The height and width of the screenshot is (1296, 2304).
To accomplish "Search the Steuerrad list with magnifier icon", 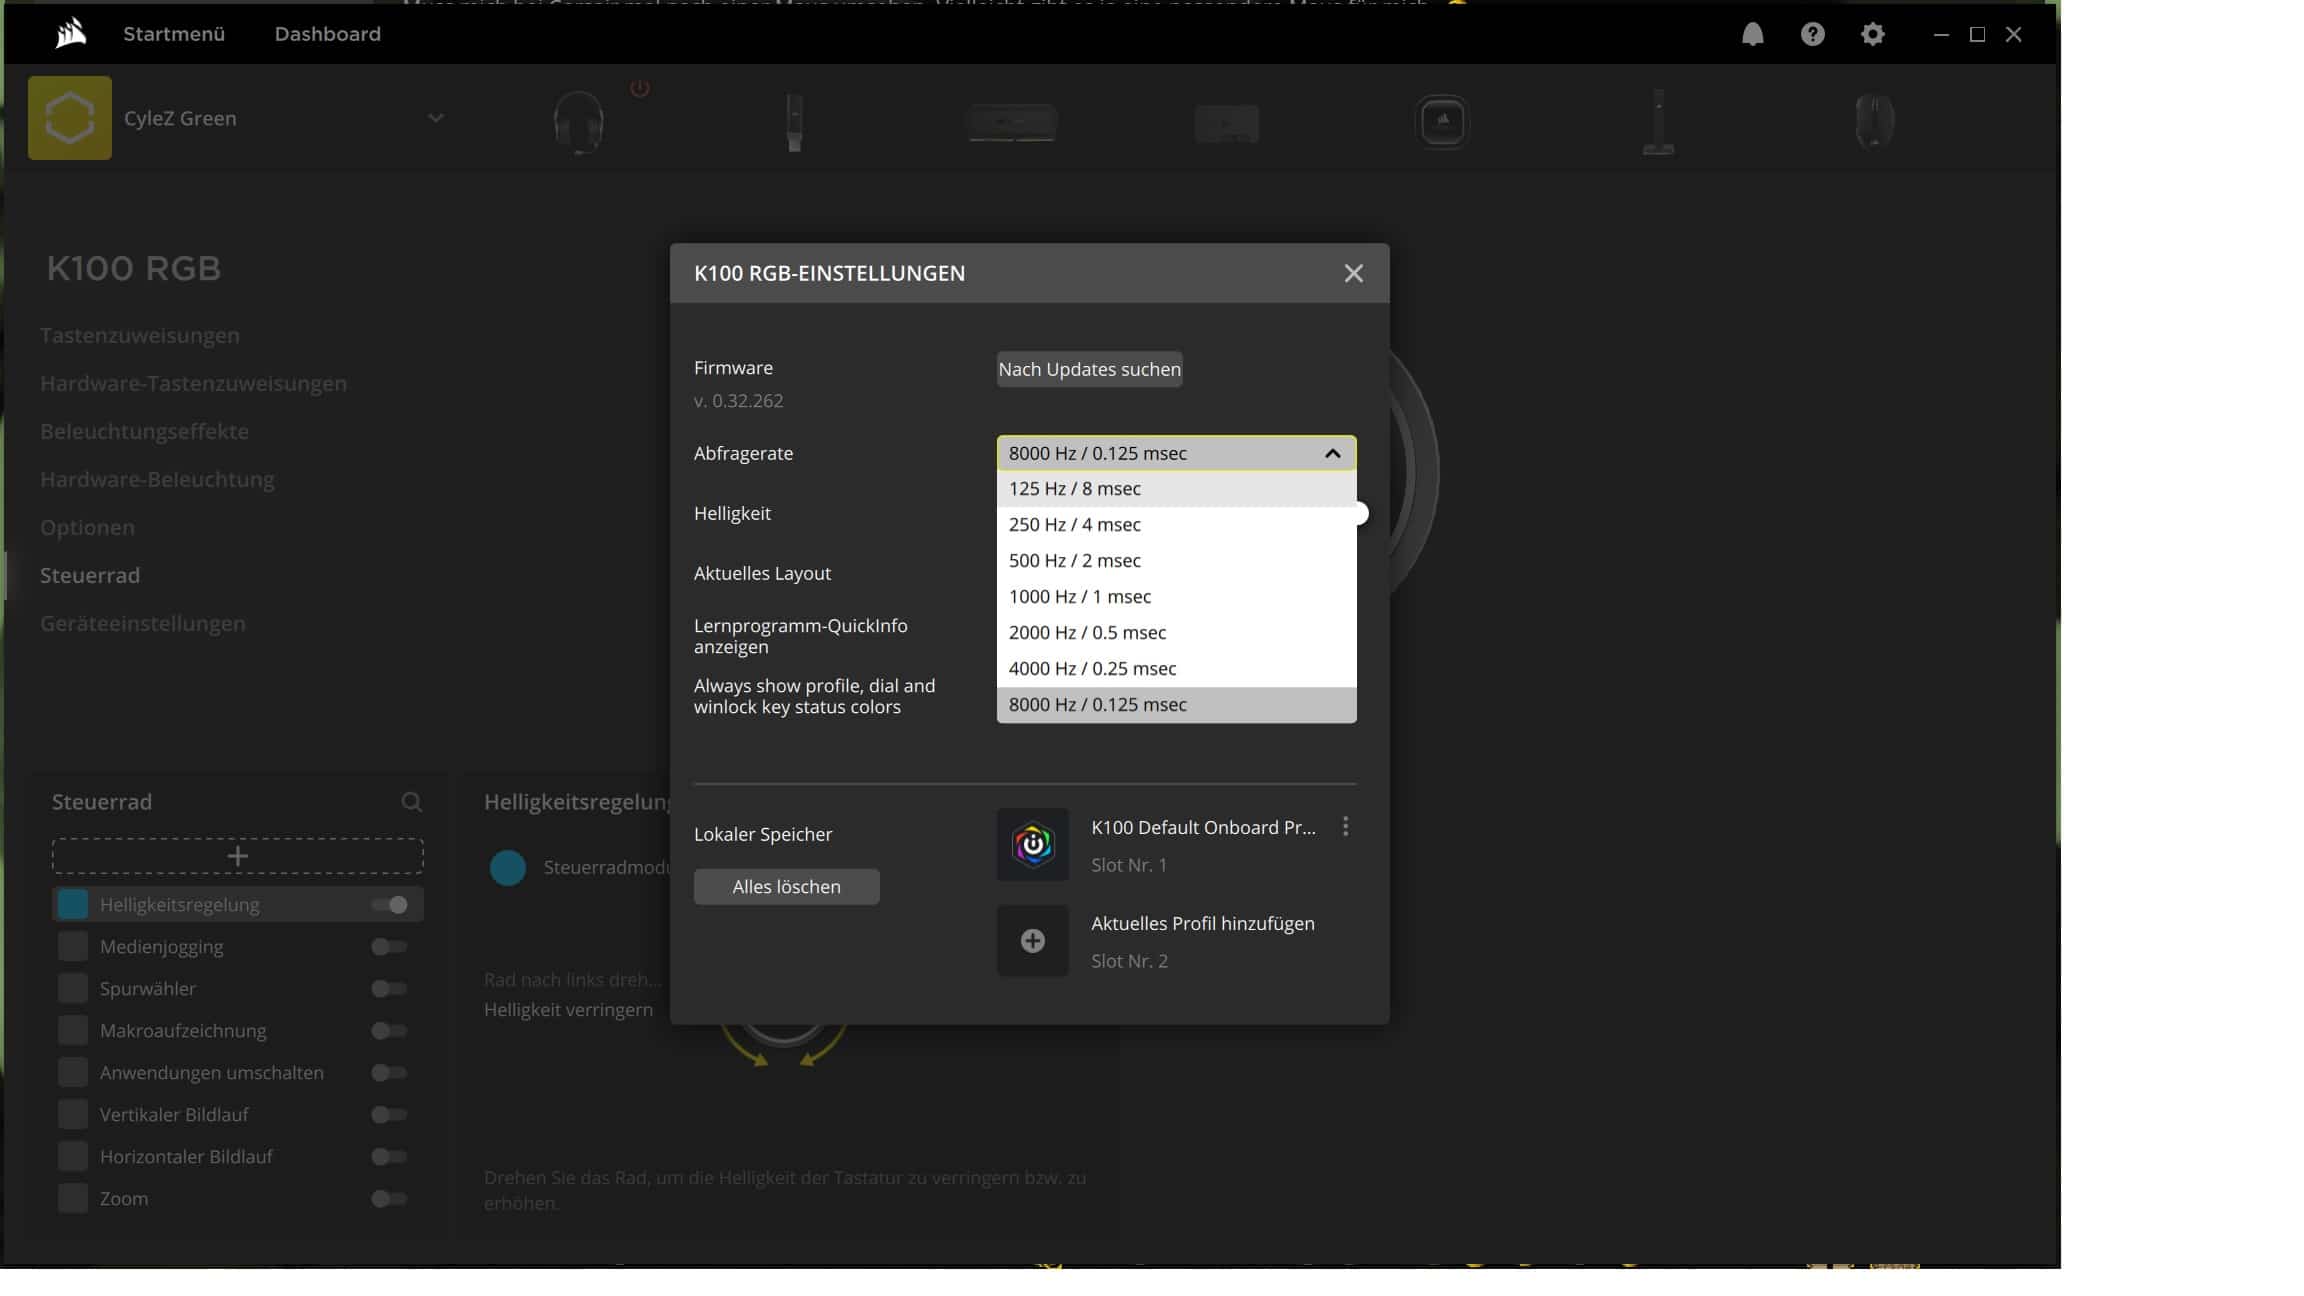I will point(411,801).
